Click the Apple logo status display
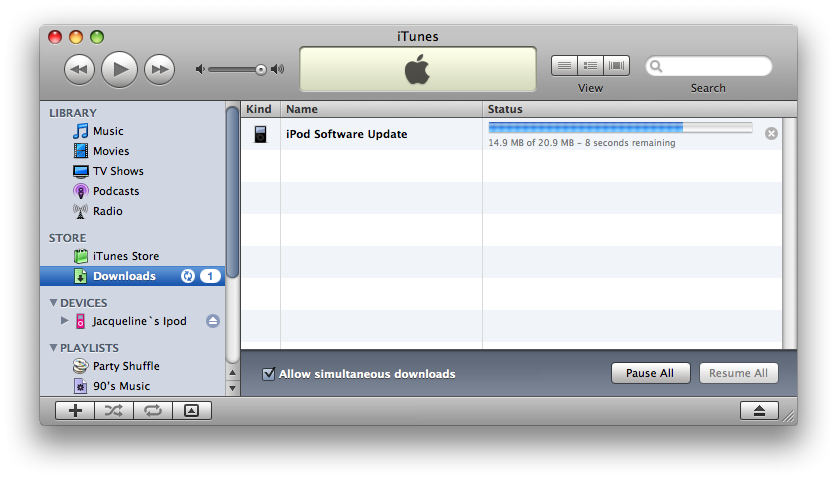This screenshot has width=837, height=480. click(x=417, y=69)
